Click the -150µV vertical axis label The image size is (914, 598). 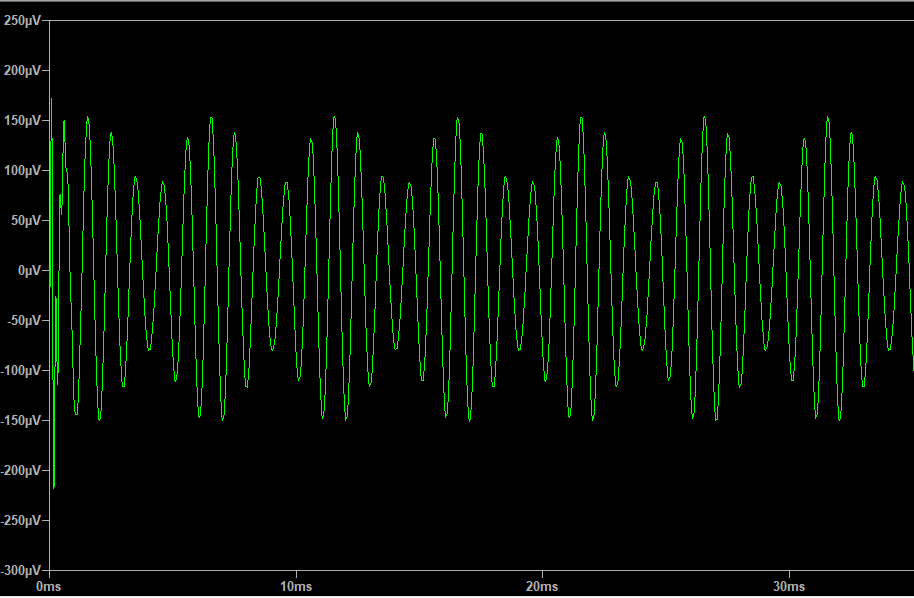[x=21, y=421]
